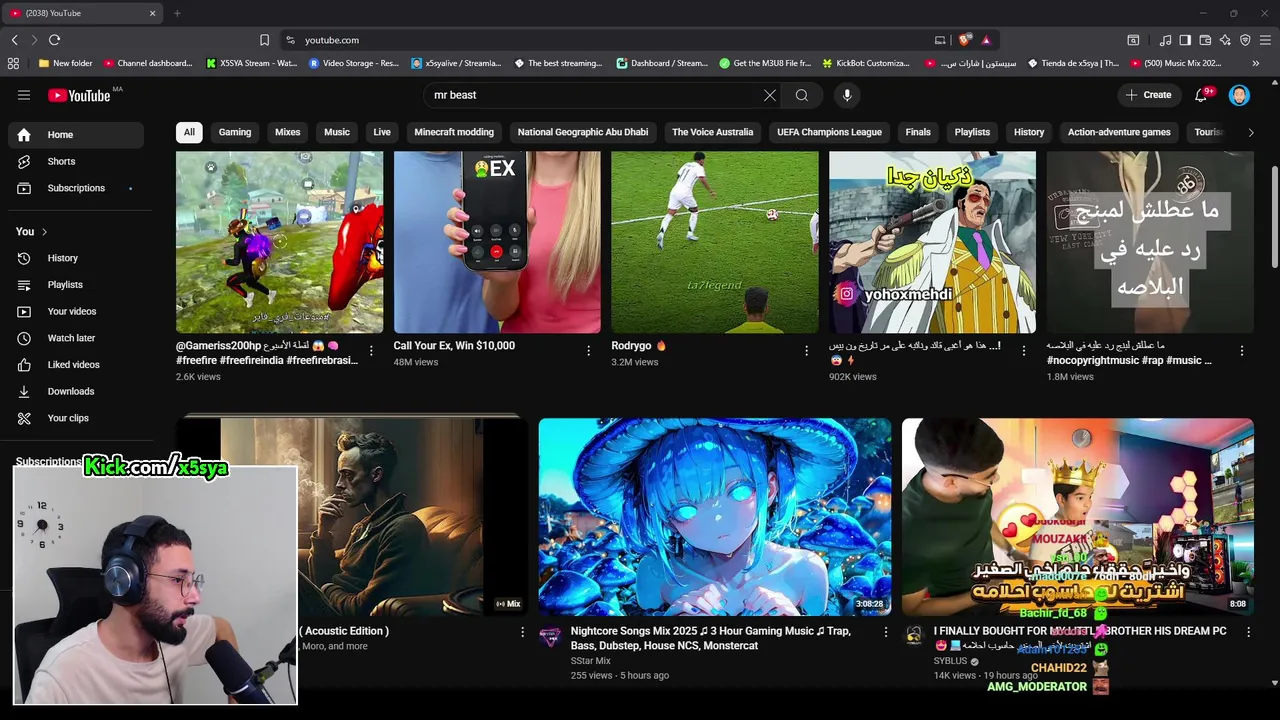The image size is (1280, 720).
Task: Open the KickBot bookmark
Action: tap(866, 63)
